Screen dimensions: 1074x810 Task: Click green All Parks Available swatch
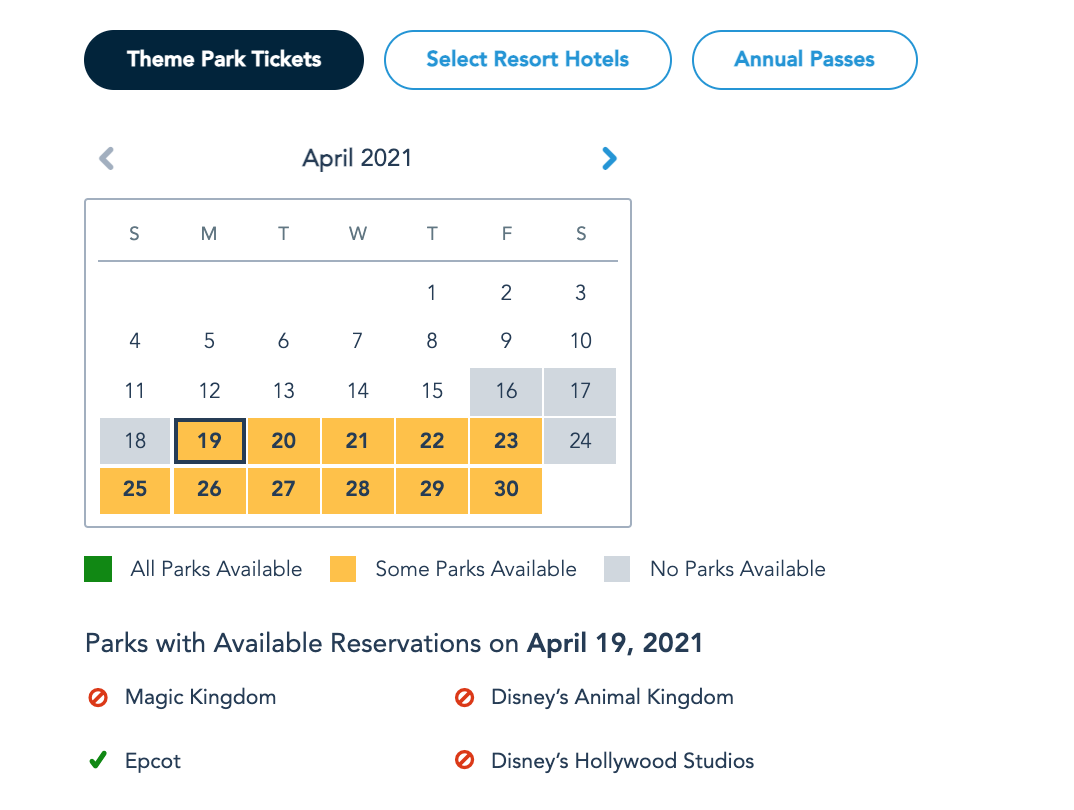tap(98, 569)
